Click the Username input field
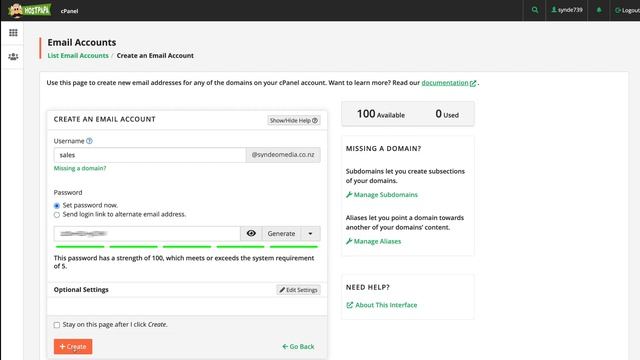640x360 pixels. click(x=150, y=155)
